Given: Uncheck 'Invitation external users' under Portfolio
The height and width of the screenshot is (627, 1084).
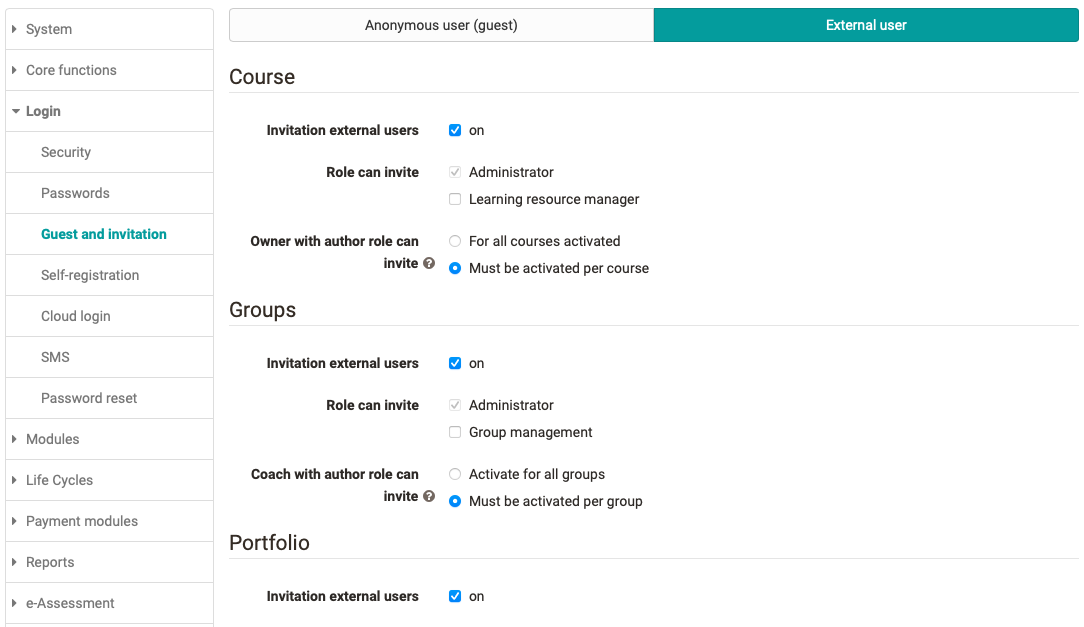Looking at the screenshot, I should 455,596.
